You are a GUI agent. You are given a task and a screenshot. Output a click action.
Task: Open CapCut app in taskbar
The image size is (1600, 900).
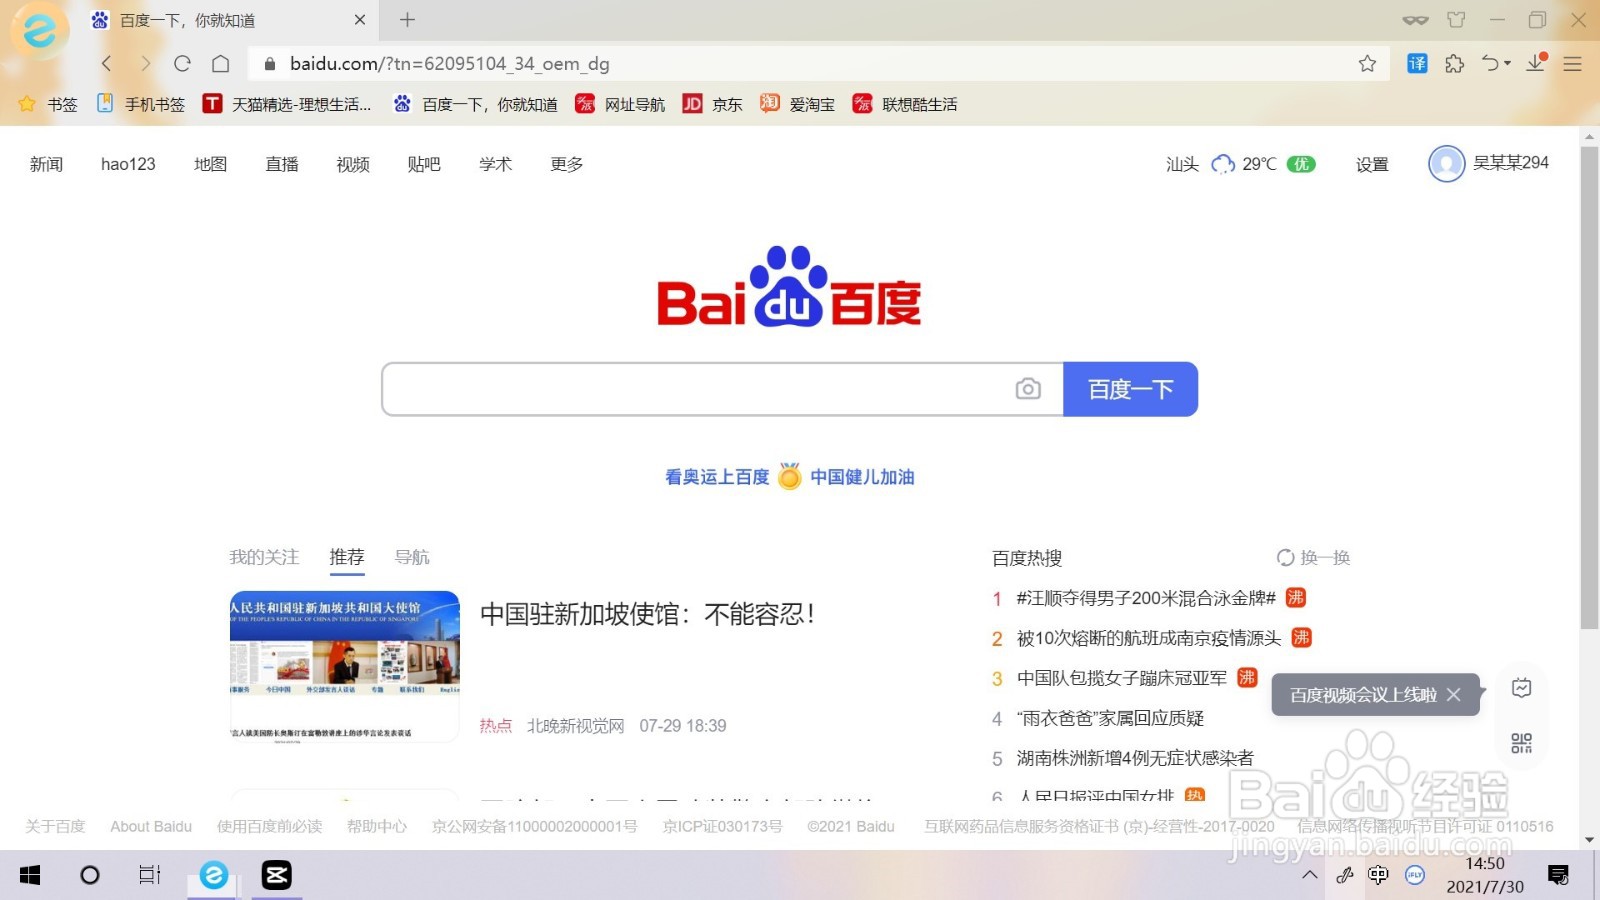click(276, 875)
